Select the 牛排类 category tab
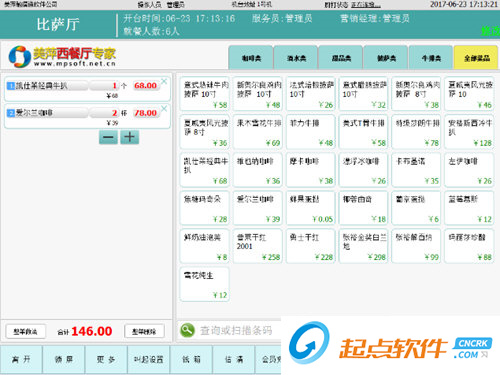This screenshot has width=500, height=375. click(431, 58)
